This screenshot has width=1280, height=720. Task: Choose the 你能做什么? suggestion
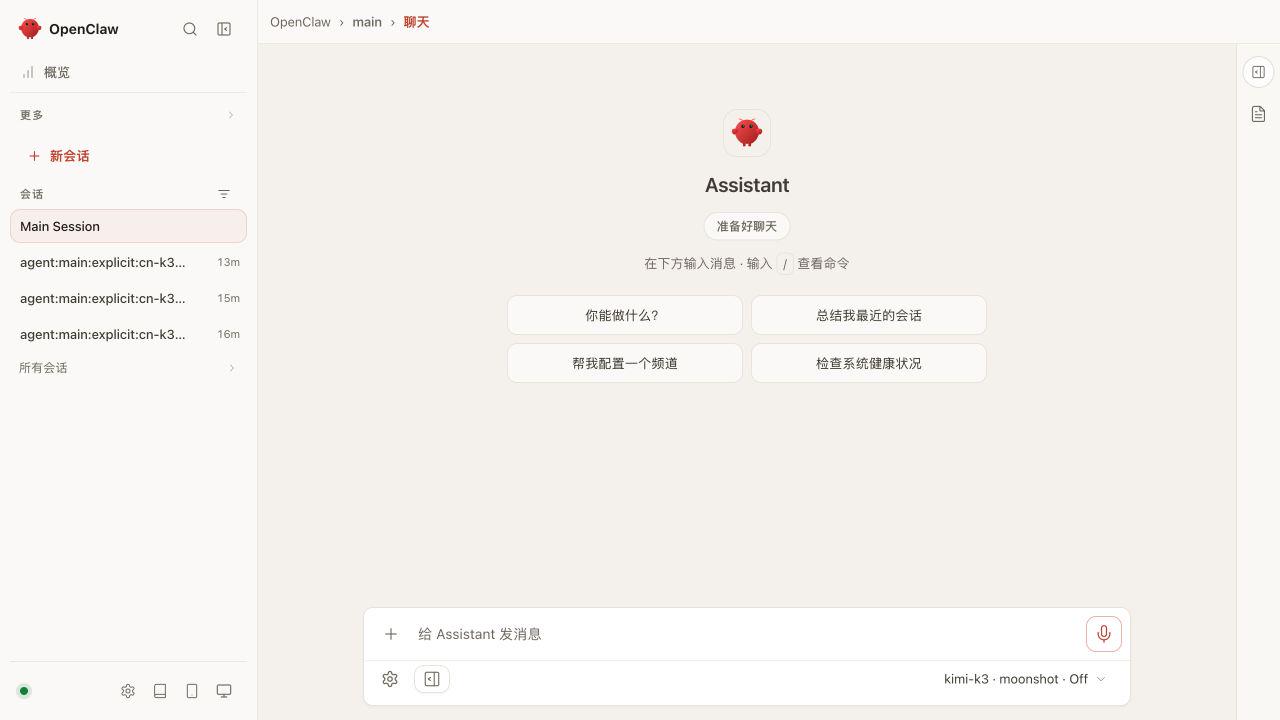click(x=625, y=315)
